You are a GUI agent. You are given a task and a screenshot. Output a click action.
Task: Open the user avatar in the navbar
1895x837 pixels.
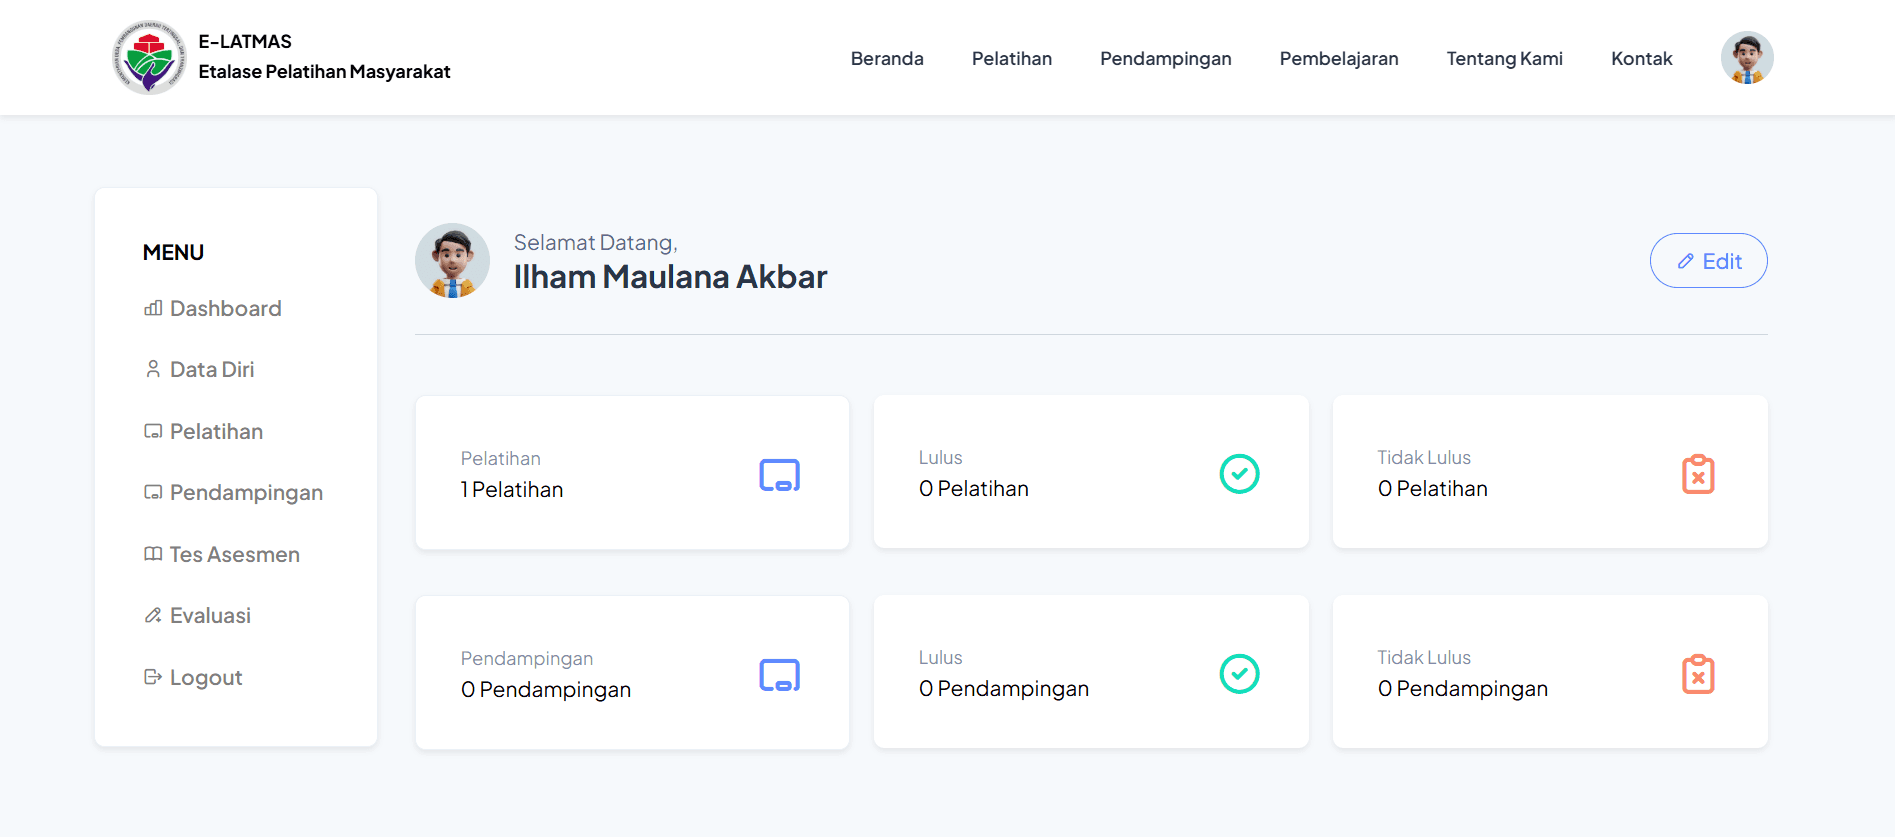1747,58
